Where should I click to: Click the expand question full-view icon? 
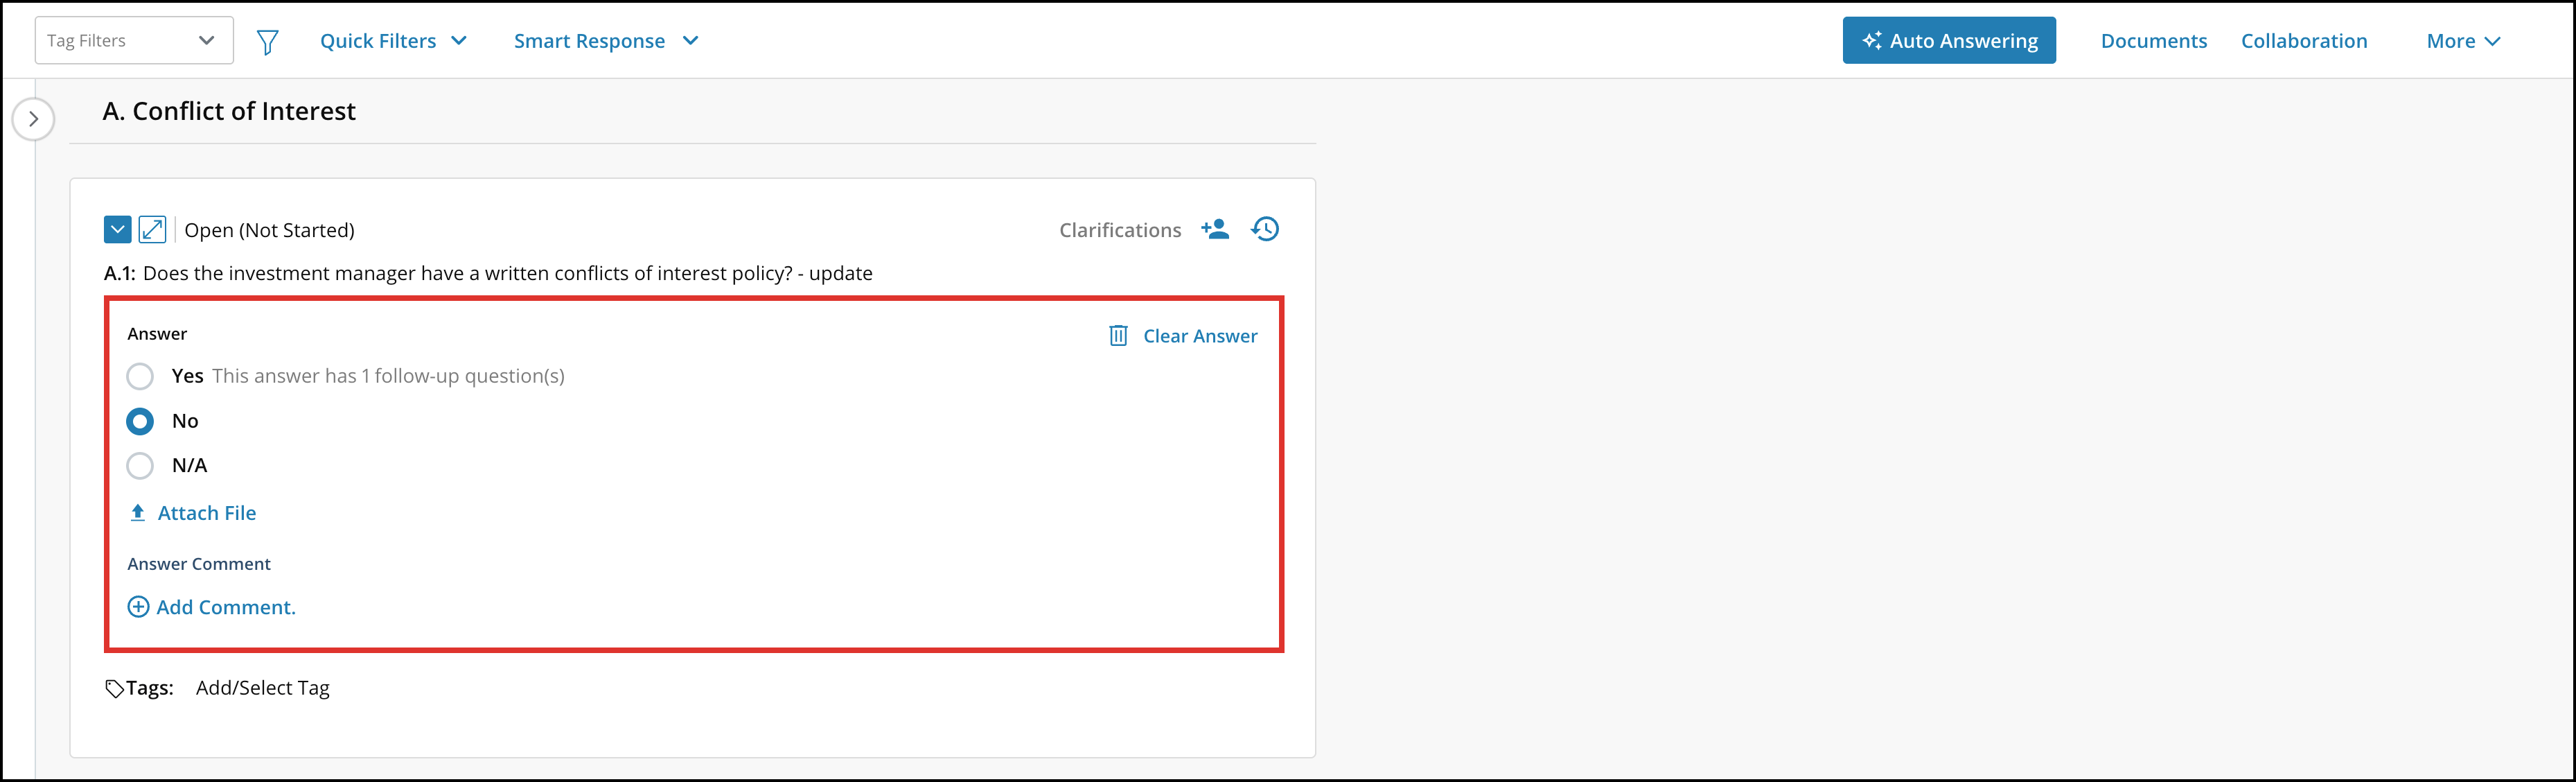tap(152, 230)
